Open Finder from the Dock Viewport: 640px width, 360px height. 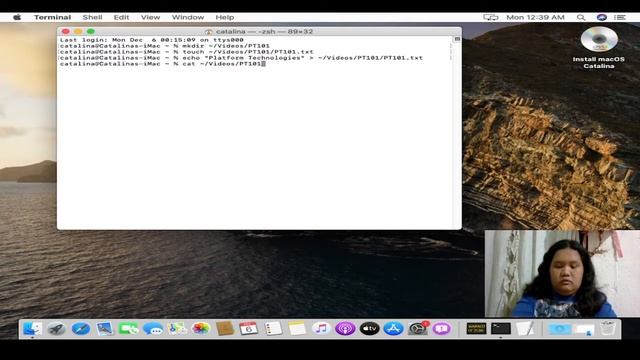click(32, 329)
